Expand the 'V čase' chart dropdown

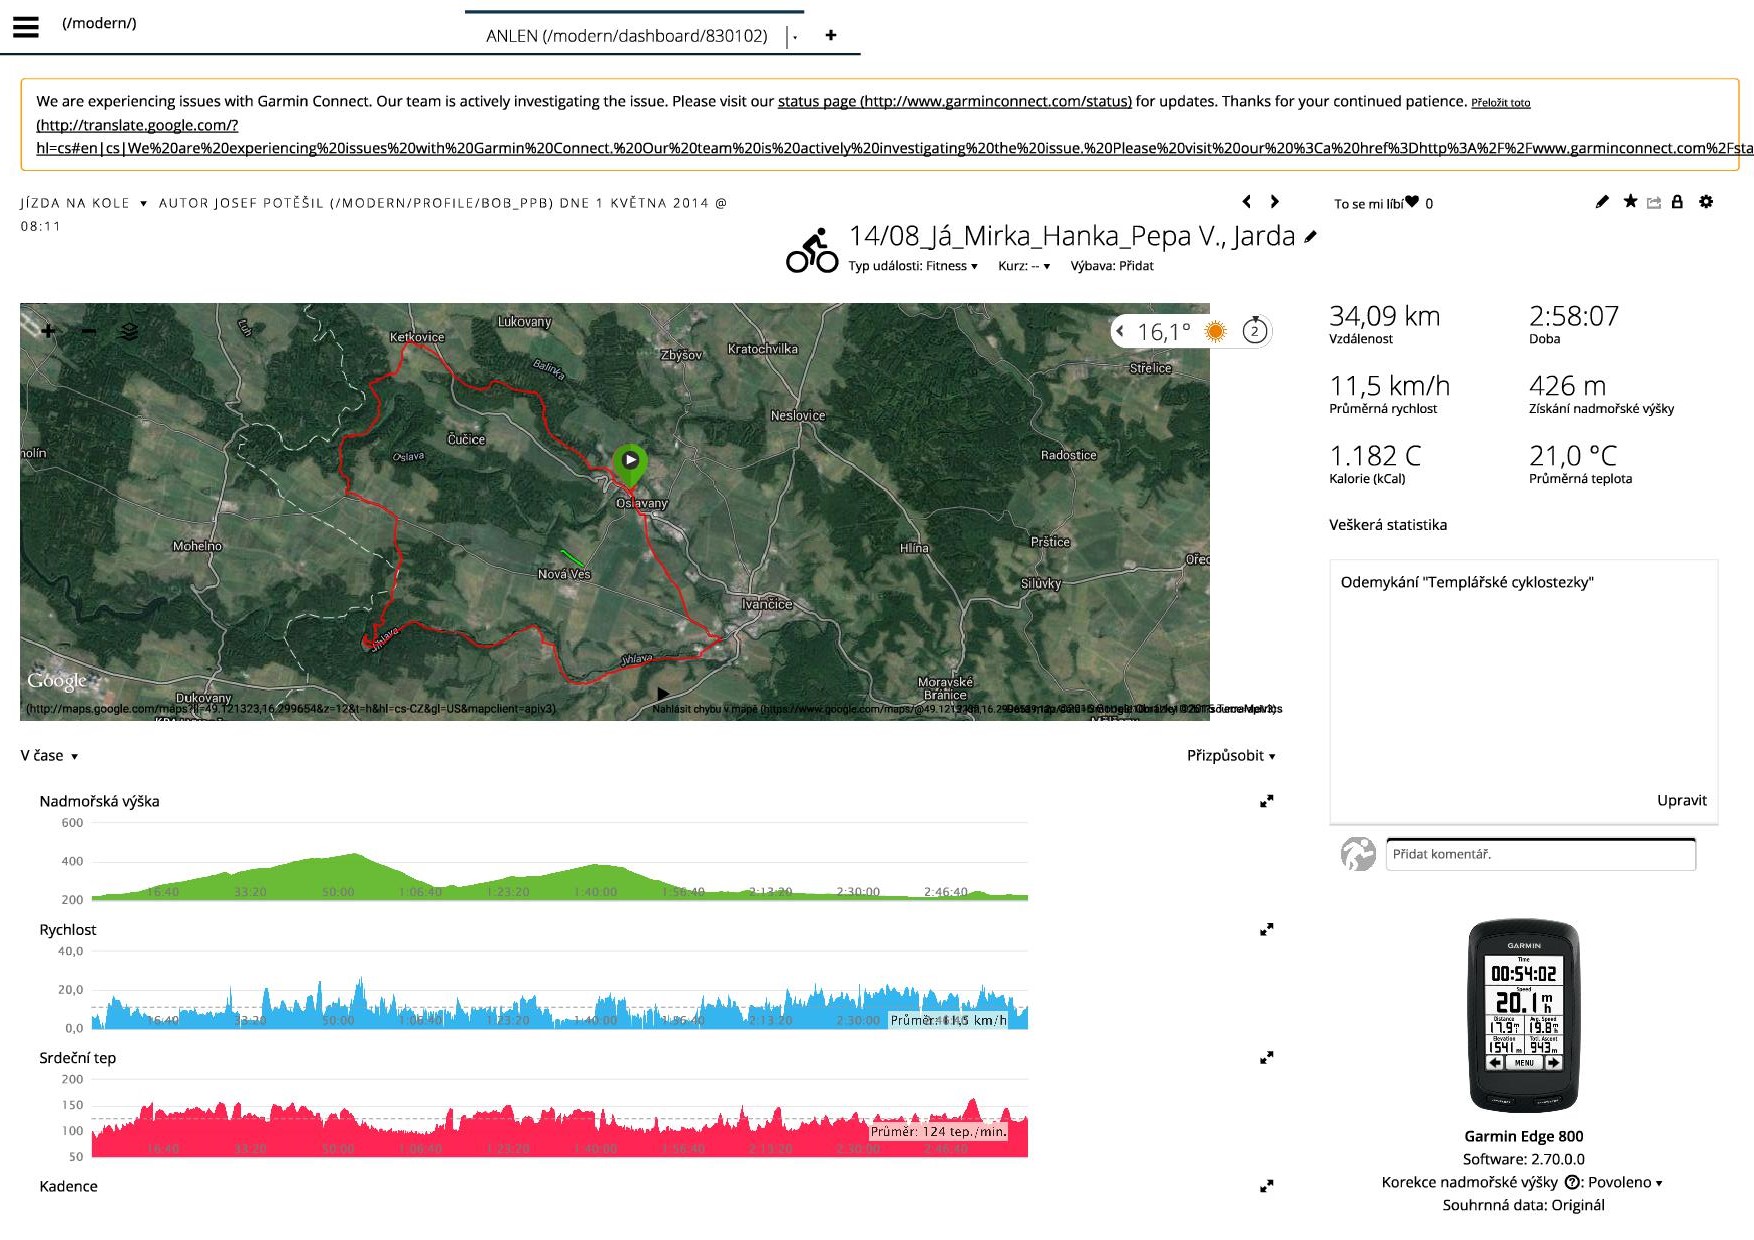(49, 756)
